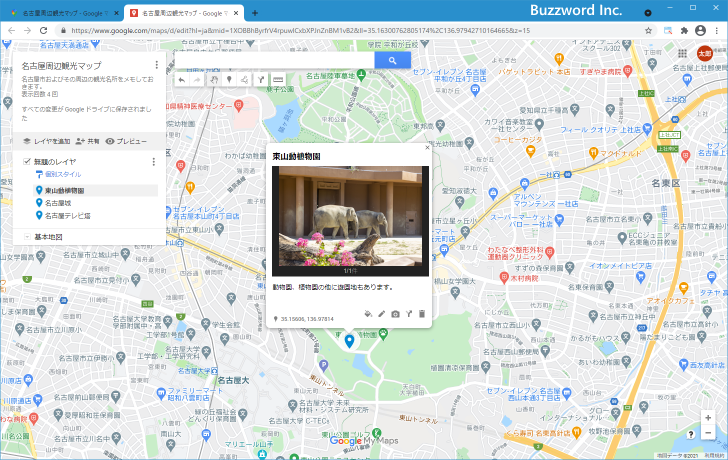728x460 pixels.
Task: Click the address bar URL
Action: [300, 31]
